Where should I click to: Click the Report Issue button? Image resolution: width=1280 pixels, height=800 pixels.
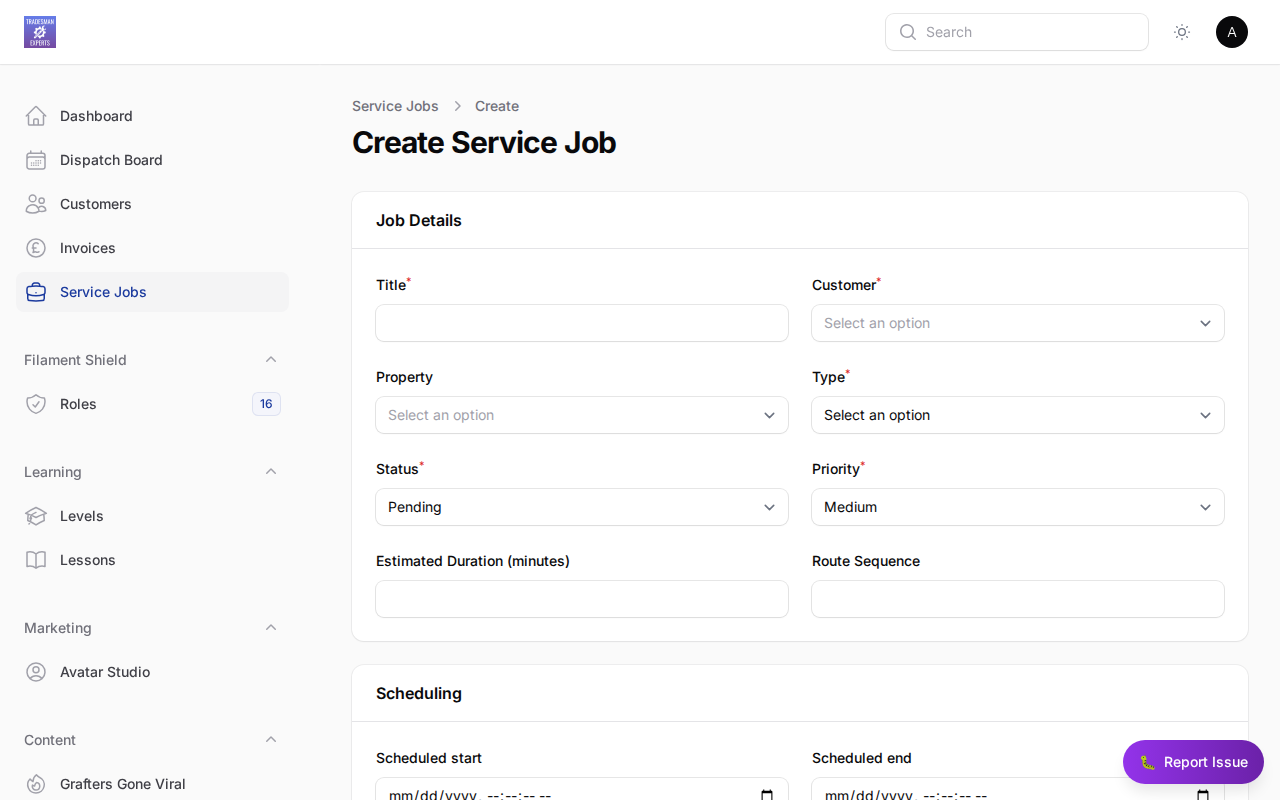tap(1193, 762)
